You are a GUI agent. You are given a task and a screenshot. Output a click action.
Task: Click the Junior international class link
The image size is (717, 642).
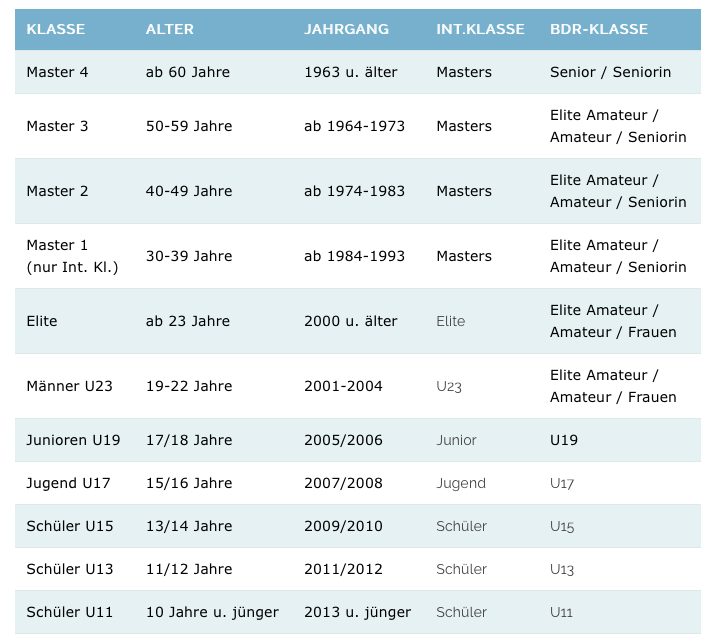pyautogui.click(x=456, y=440)
